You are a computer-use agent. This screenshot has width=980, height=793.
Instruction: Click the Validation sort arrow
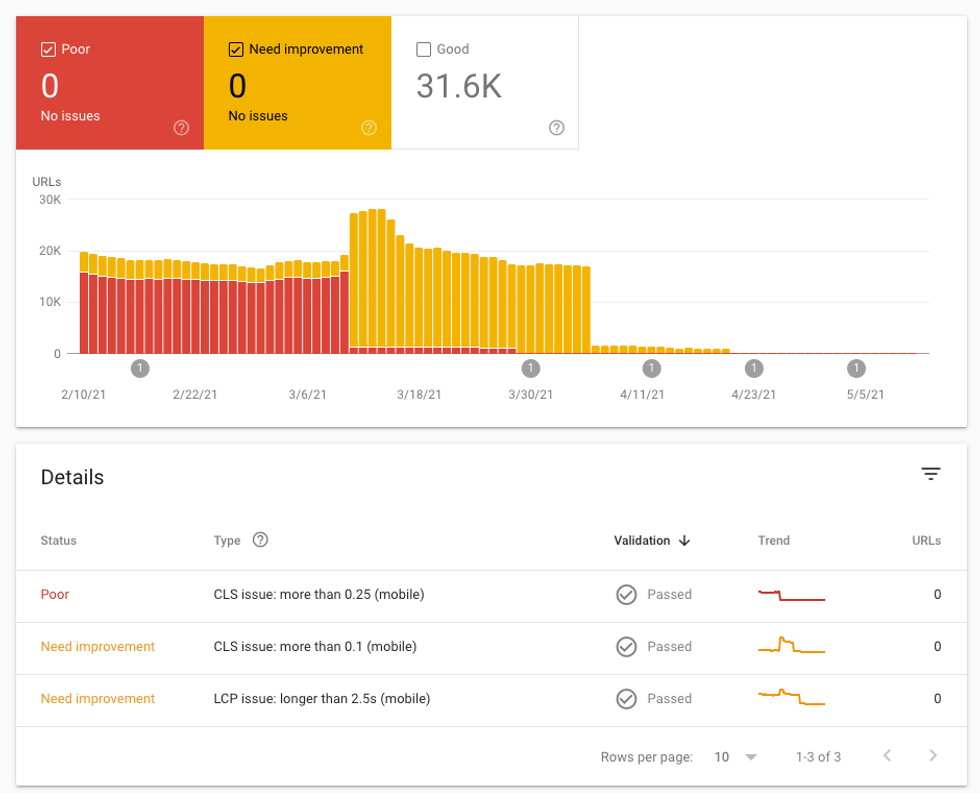click(x=685, y=540)
